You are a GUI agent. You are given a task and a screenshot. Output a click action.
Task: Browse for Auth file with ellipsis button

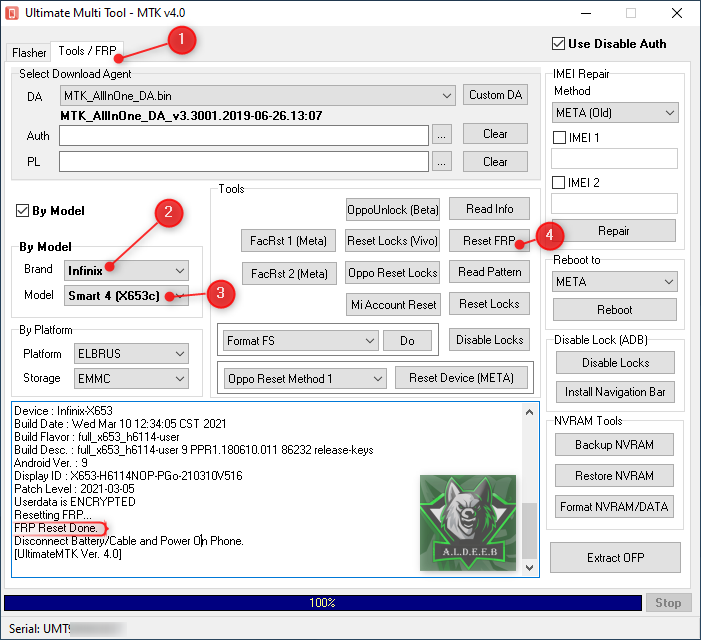pos(442,135)
